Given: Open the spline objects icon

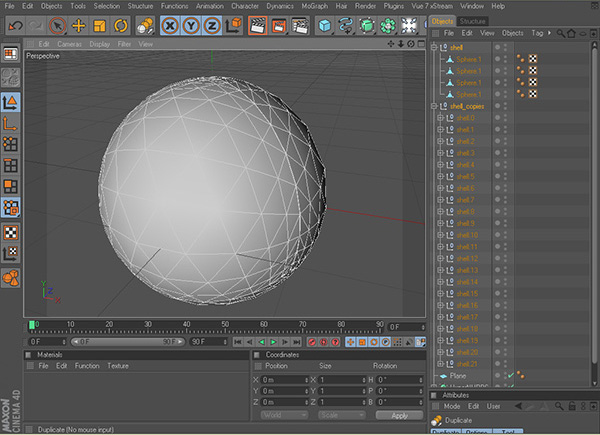Looking at the screenshot, I should 346,26.
